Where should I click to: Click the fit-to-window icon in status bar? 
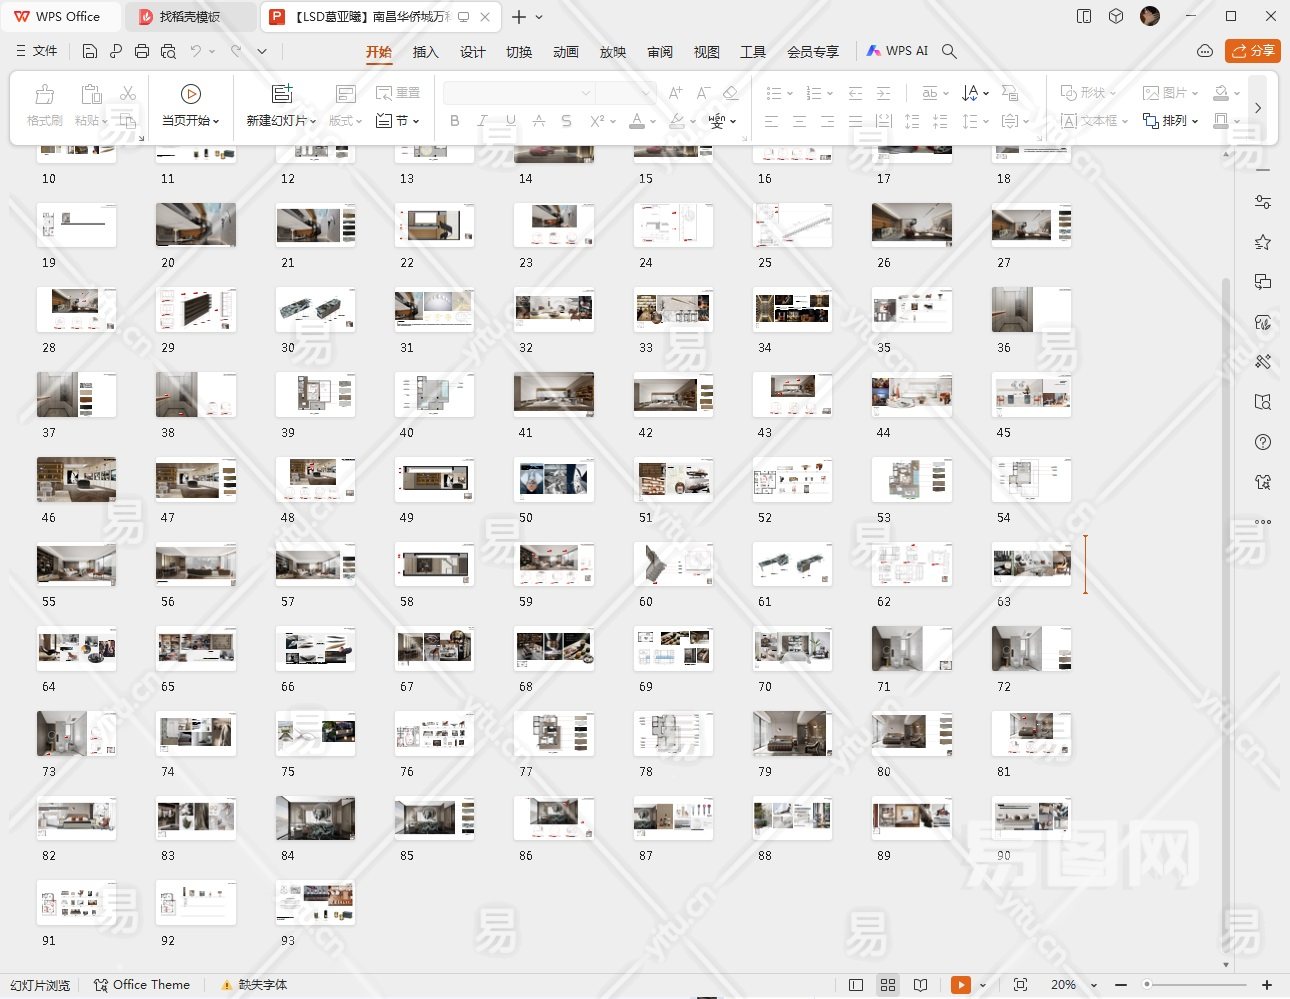pos(1020,985)
